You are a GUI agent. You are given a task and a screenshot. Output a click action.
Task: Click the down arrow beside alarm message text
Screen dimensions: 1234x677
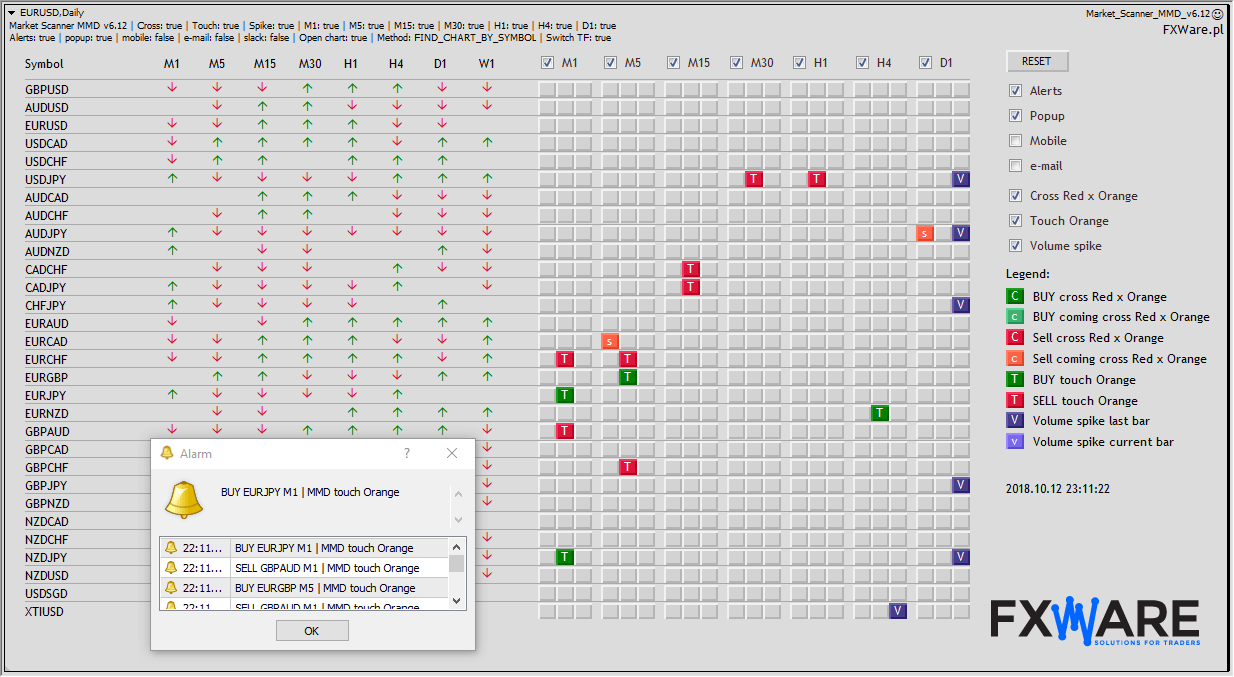click(x=458, y=520)
